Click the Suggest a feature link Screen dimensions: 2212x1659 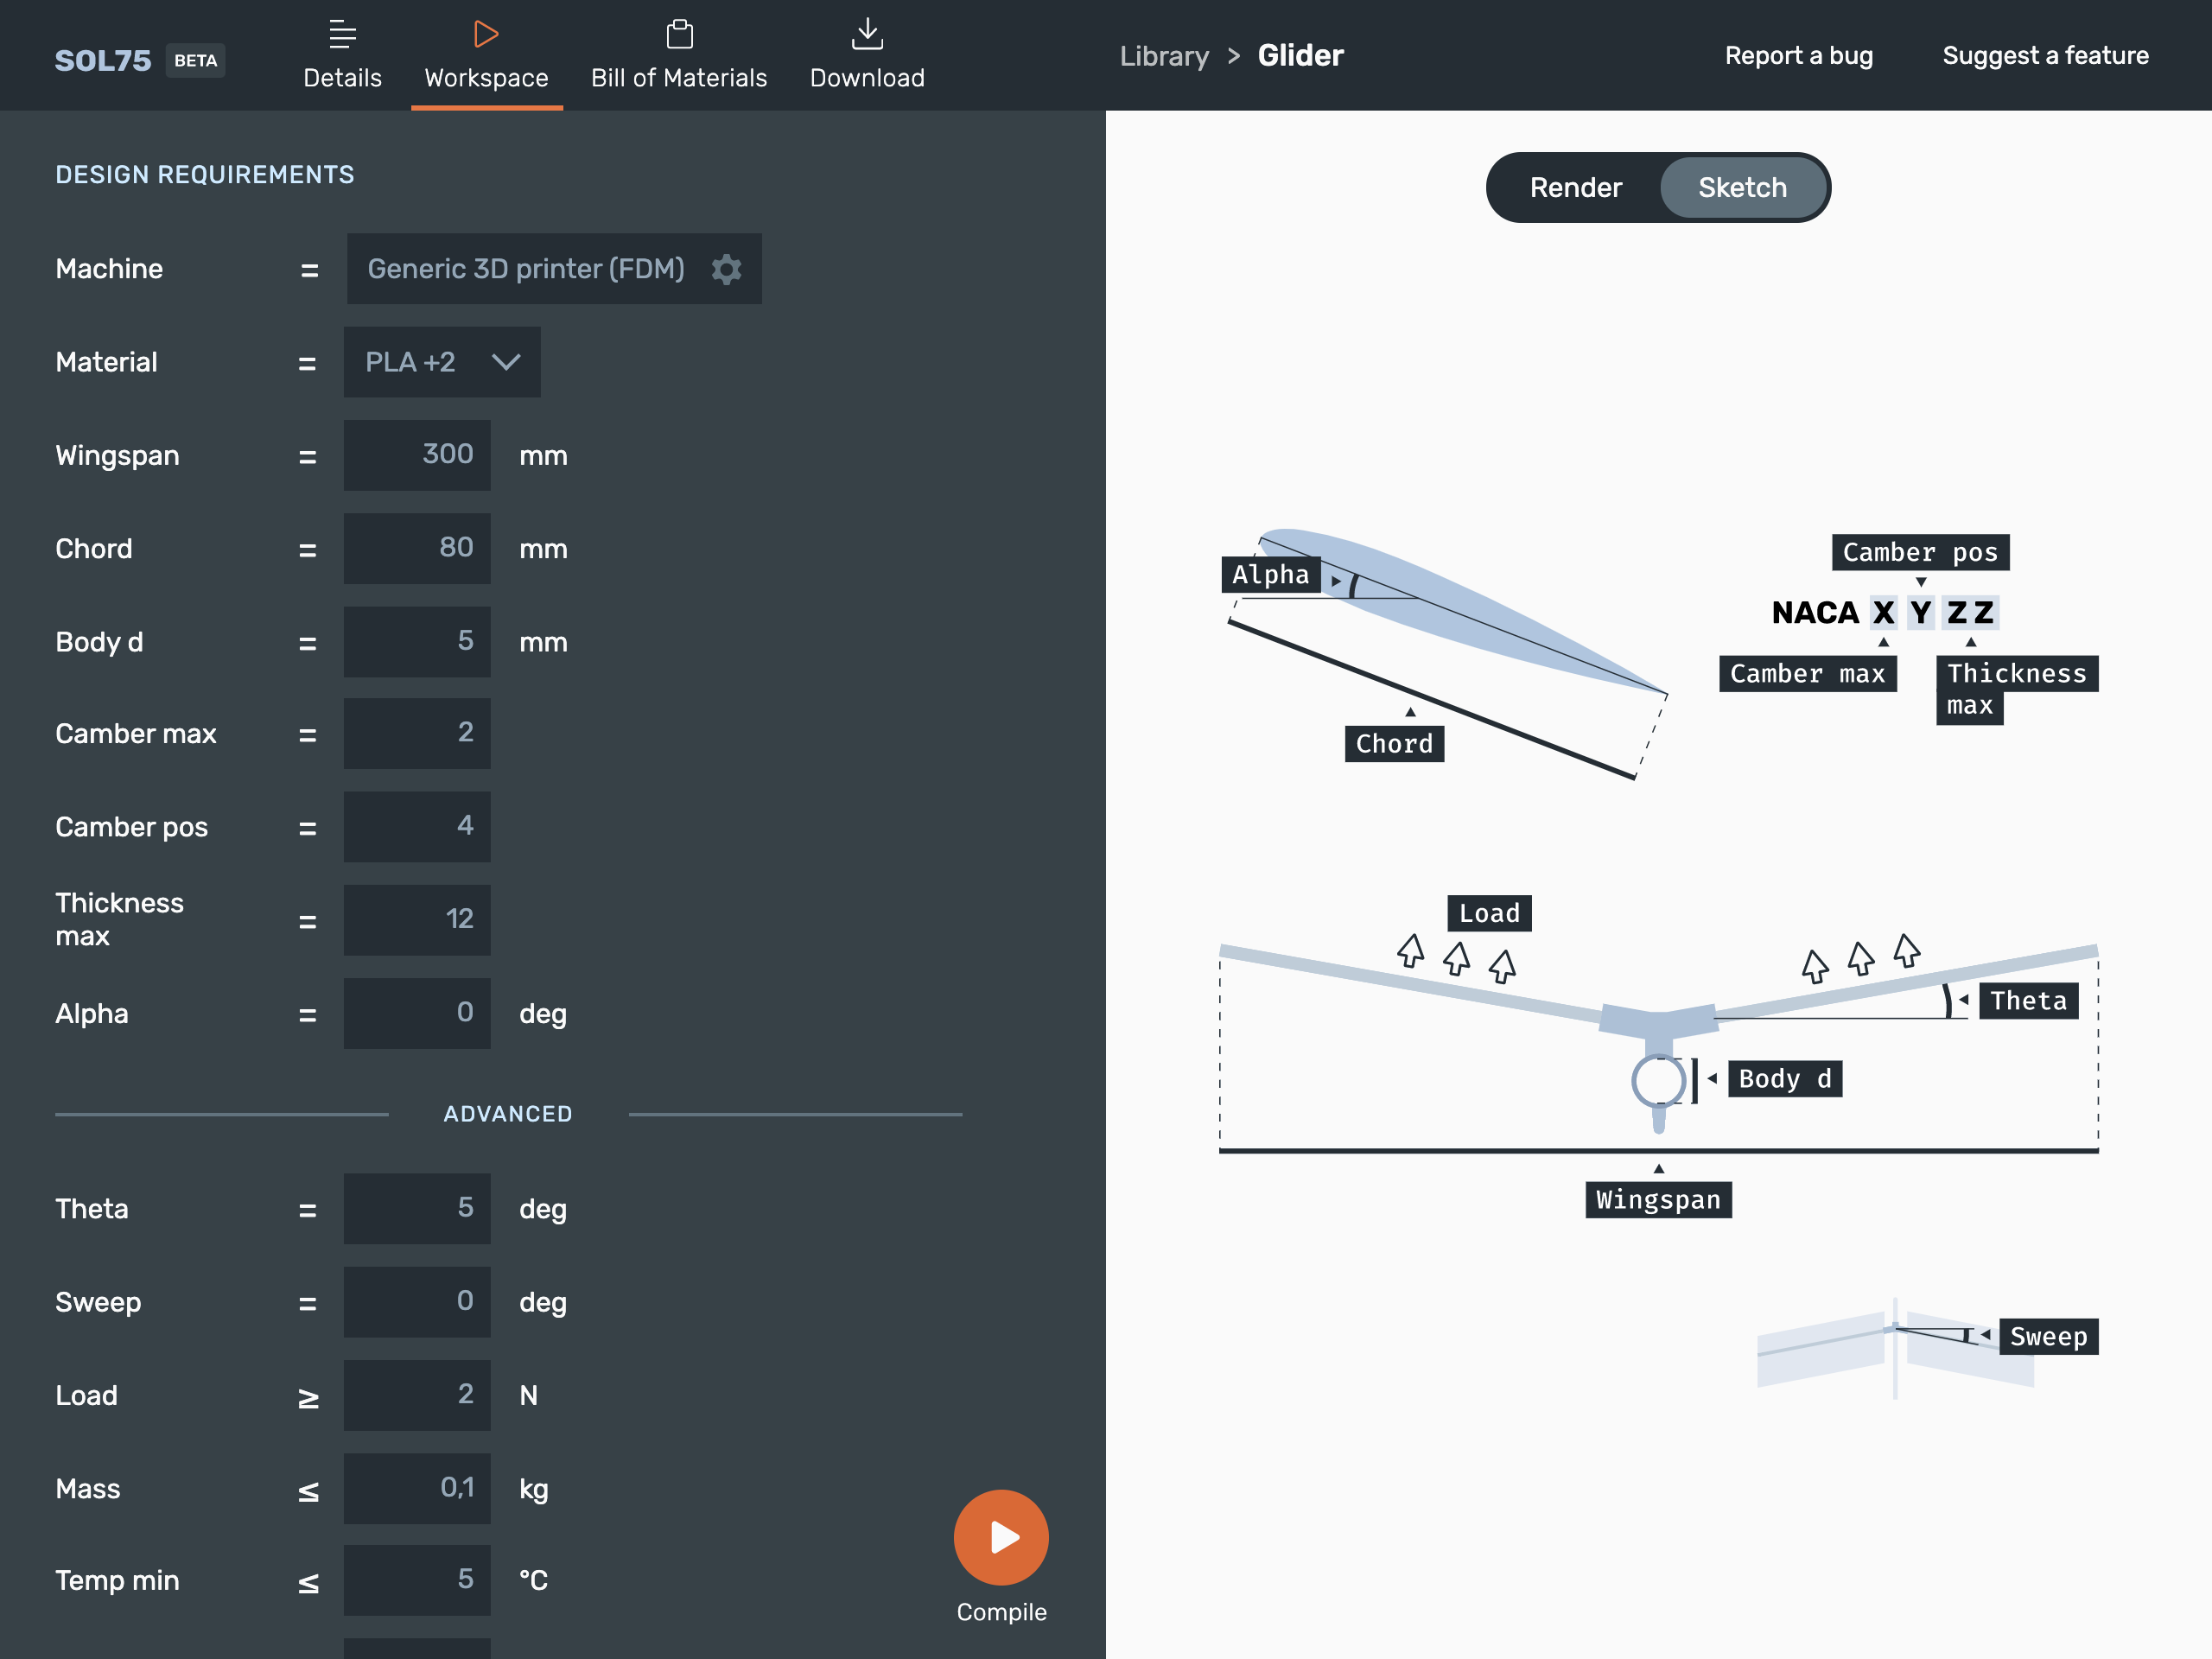[x=2045, y=56]
